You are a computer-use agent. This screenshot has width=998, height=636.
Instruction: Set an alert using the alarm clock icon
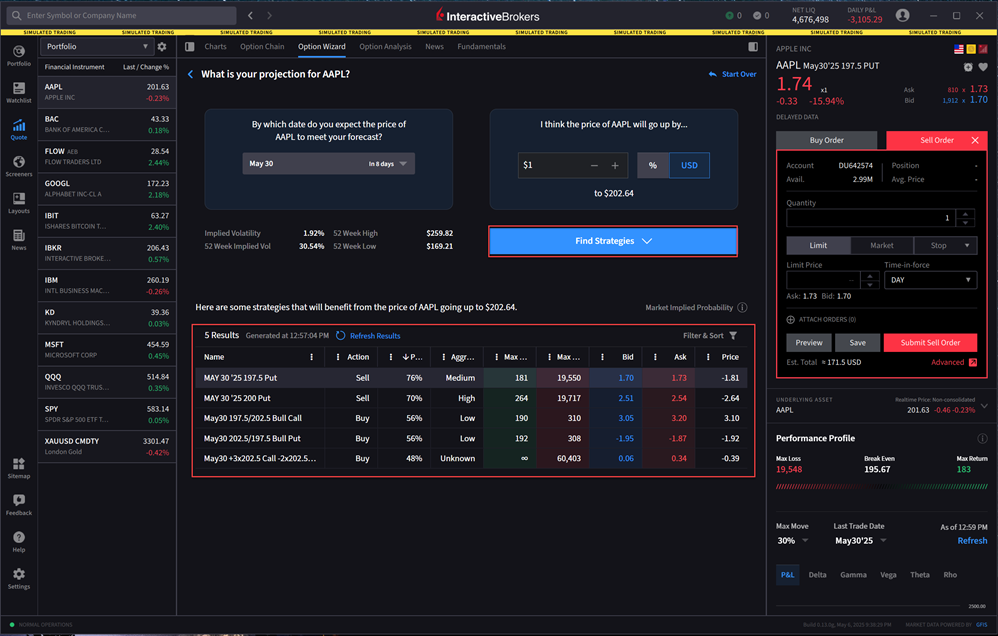click(x=968, y=67)
